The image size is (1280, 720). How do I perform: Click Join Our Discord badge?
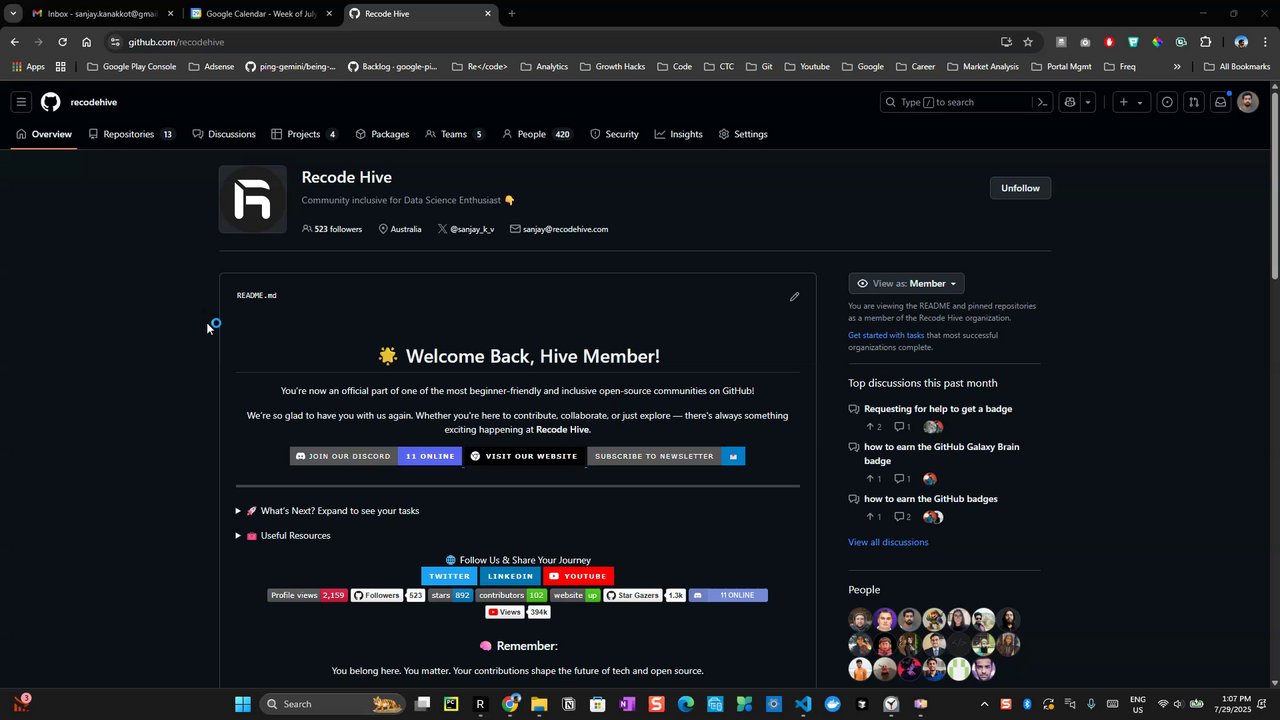coord(376,456)
